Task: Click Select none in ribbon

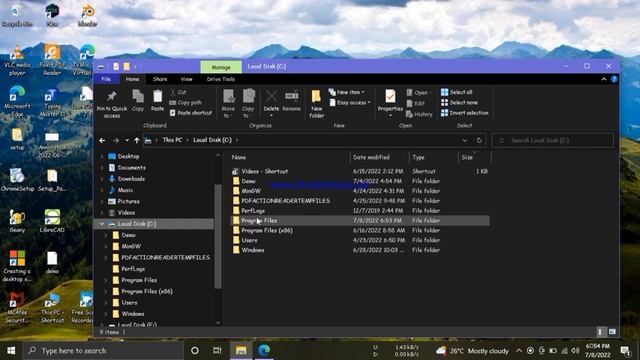Action: tap(459, 102)
